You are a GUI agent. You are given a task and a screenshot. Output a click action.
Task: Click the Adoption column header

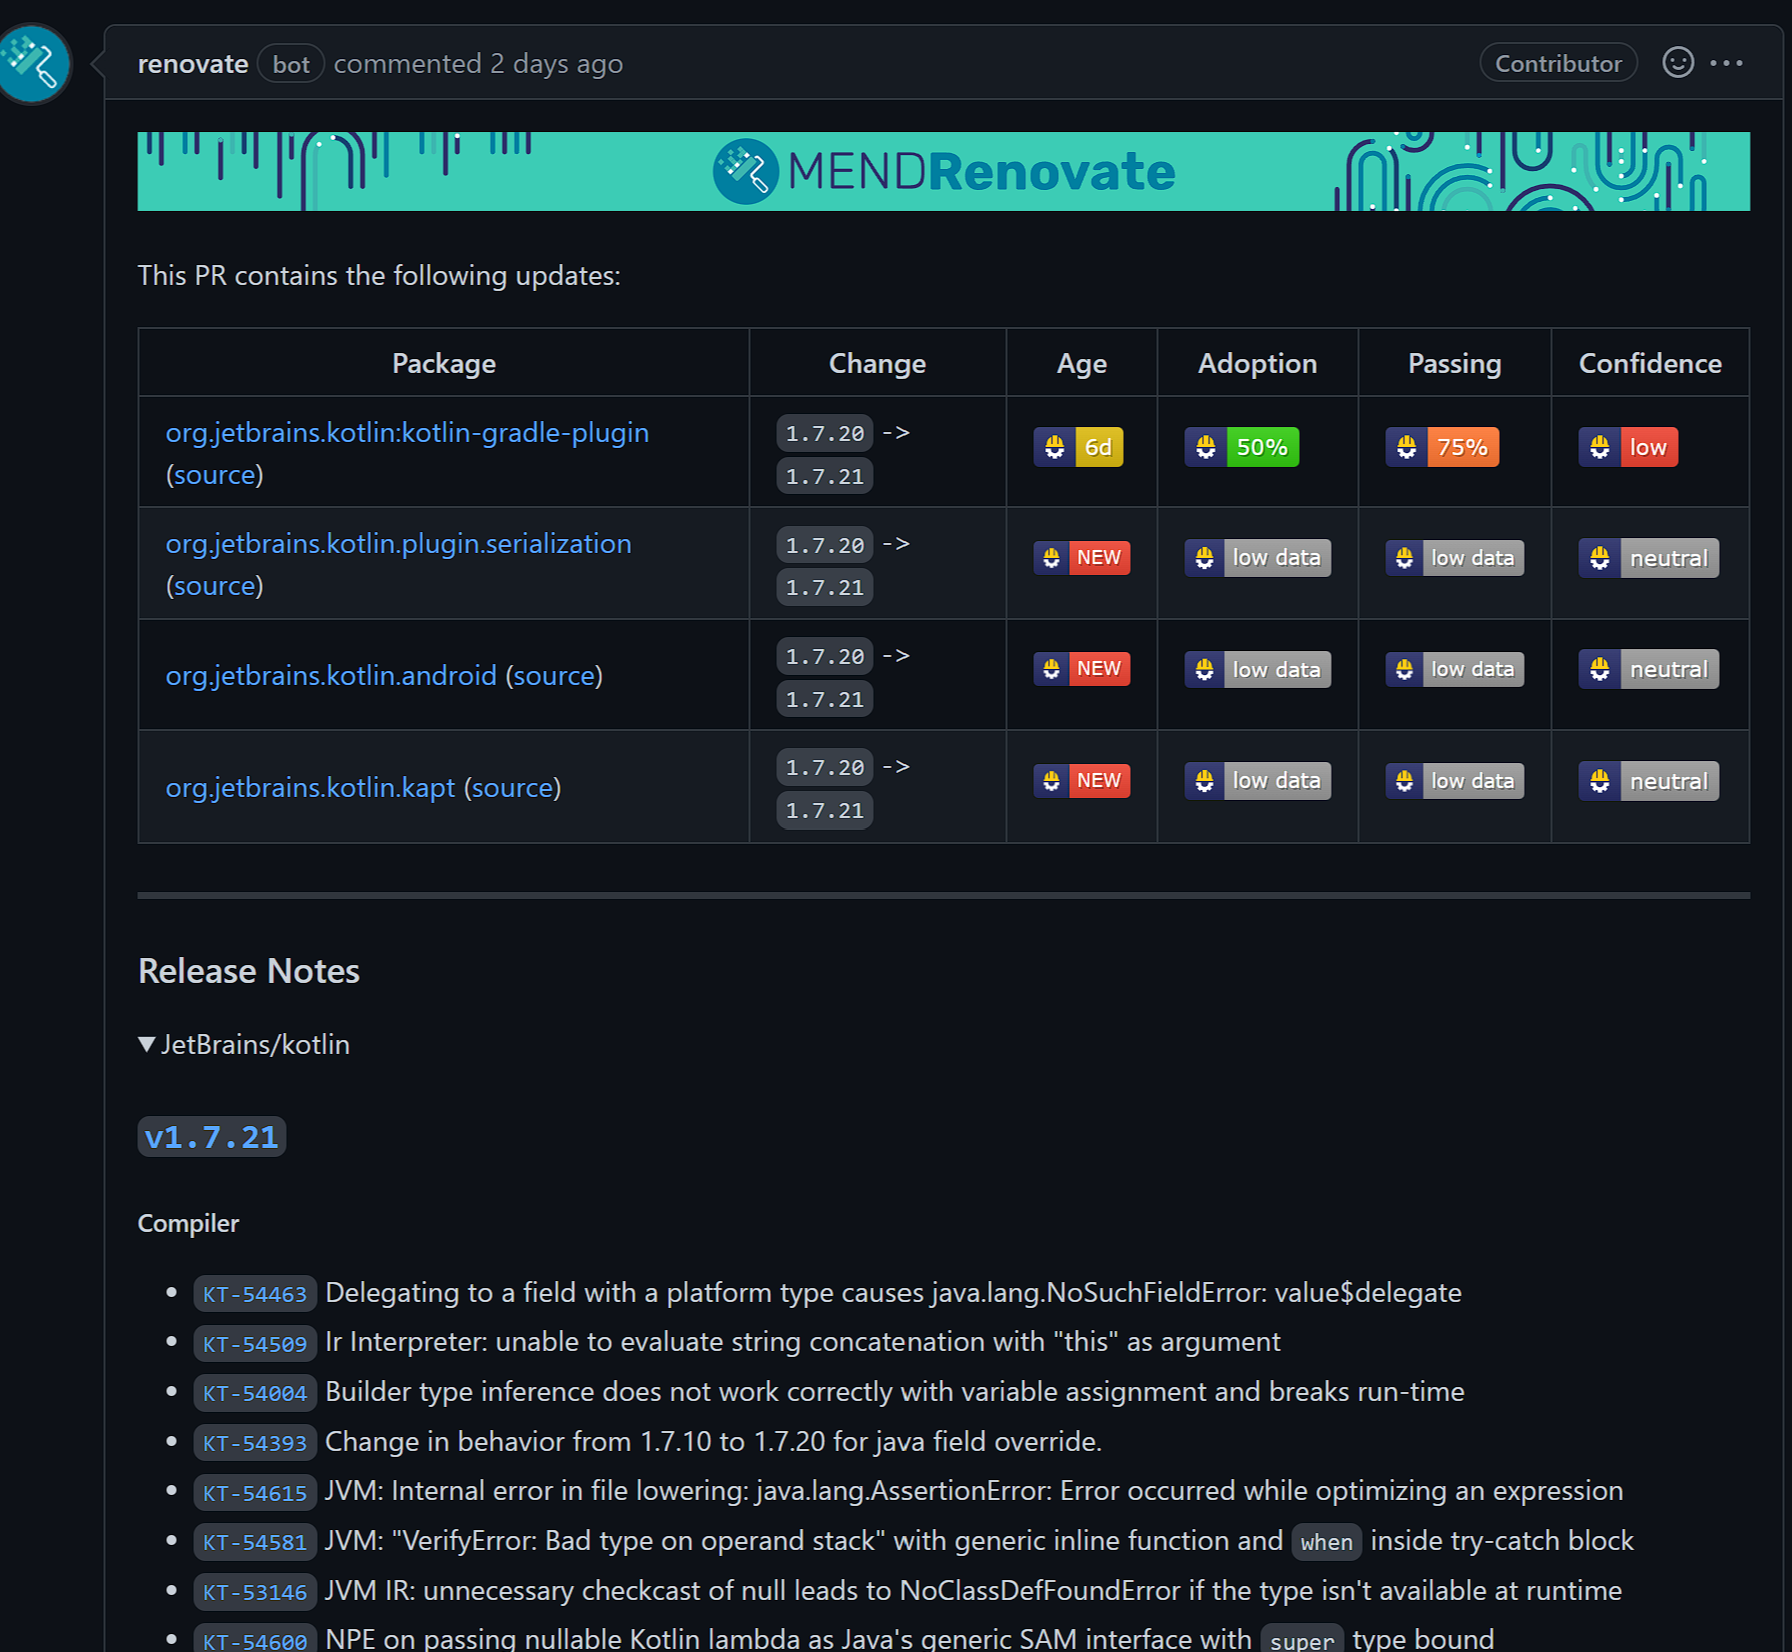(x=1257, y=363)
